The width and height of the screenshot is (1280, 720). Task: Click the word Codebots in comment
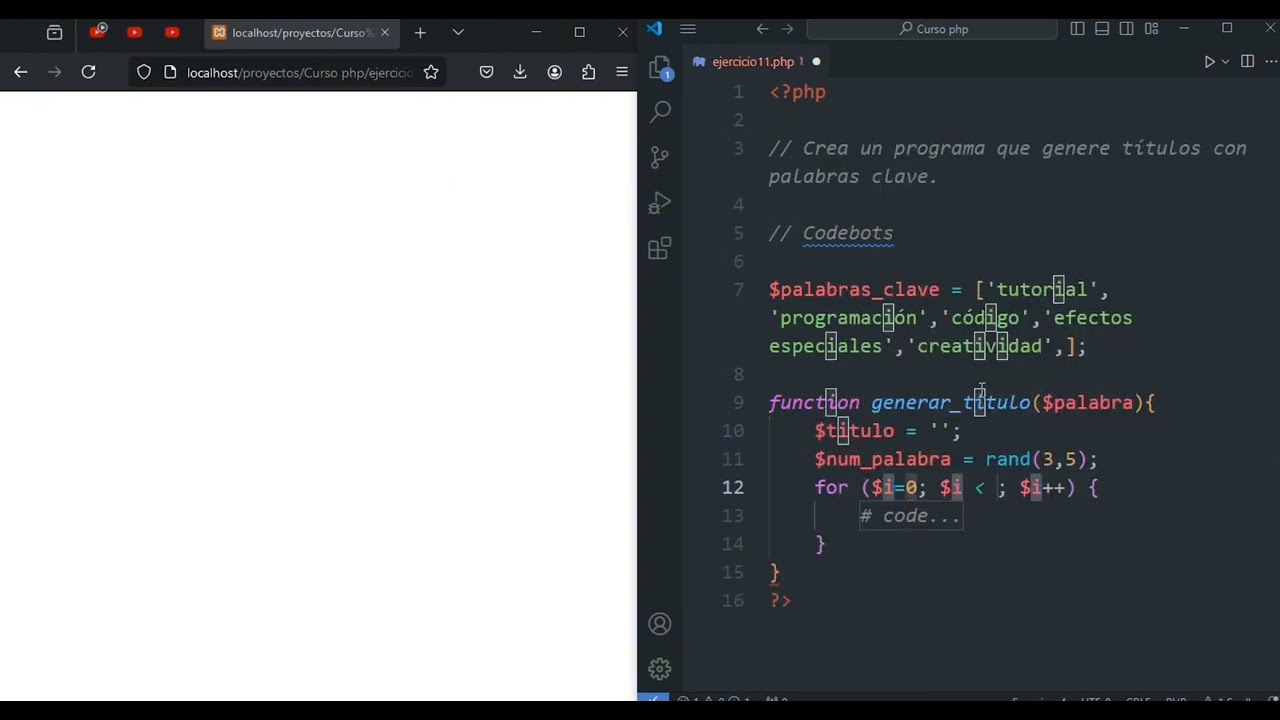click(x=848, y=233)
